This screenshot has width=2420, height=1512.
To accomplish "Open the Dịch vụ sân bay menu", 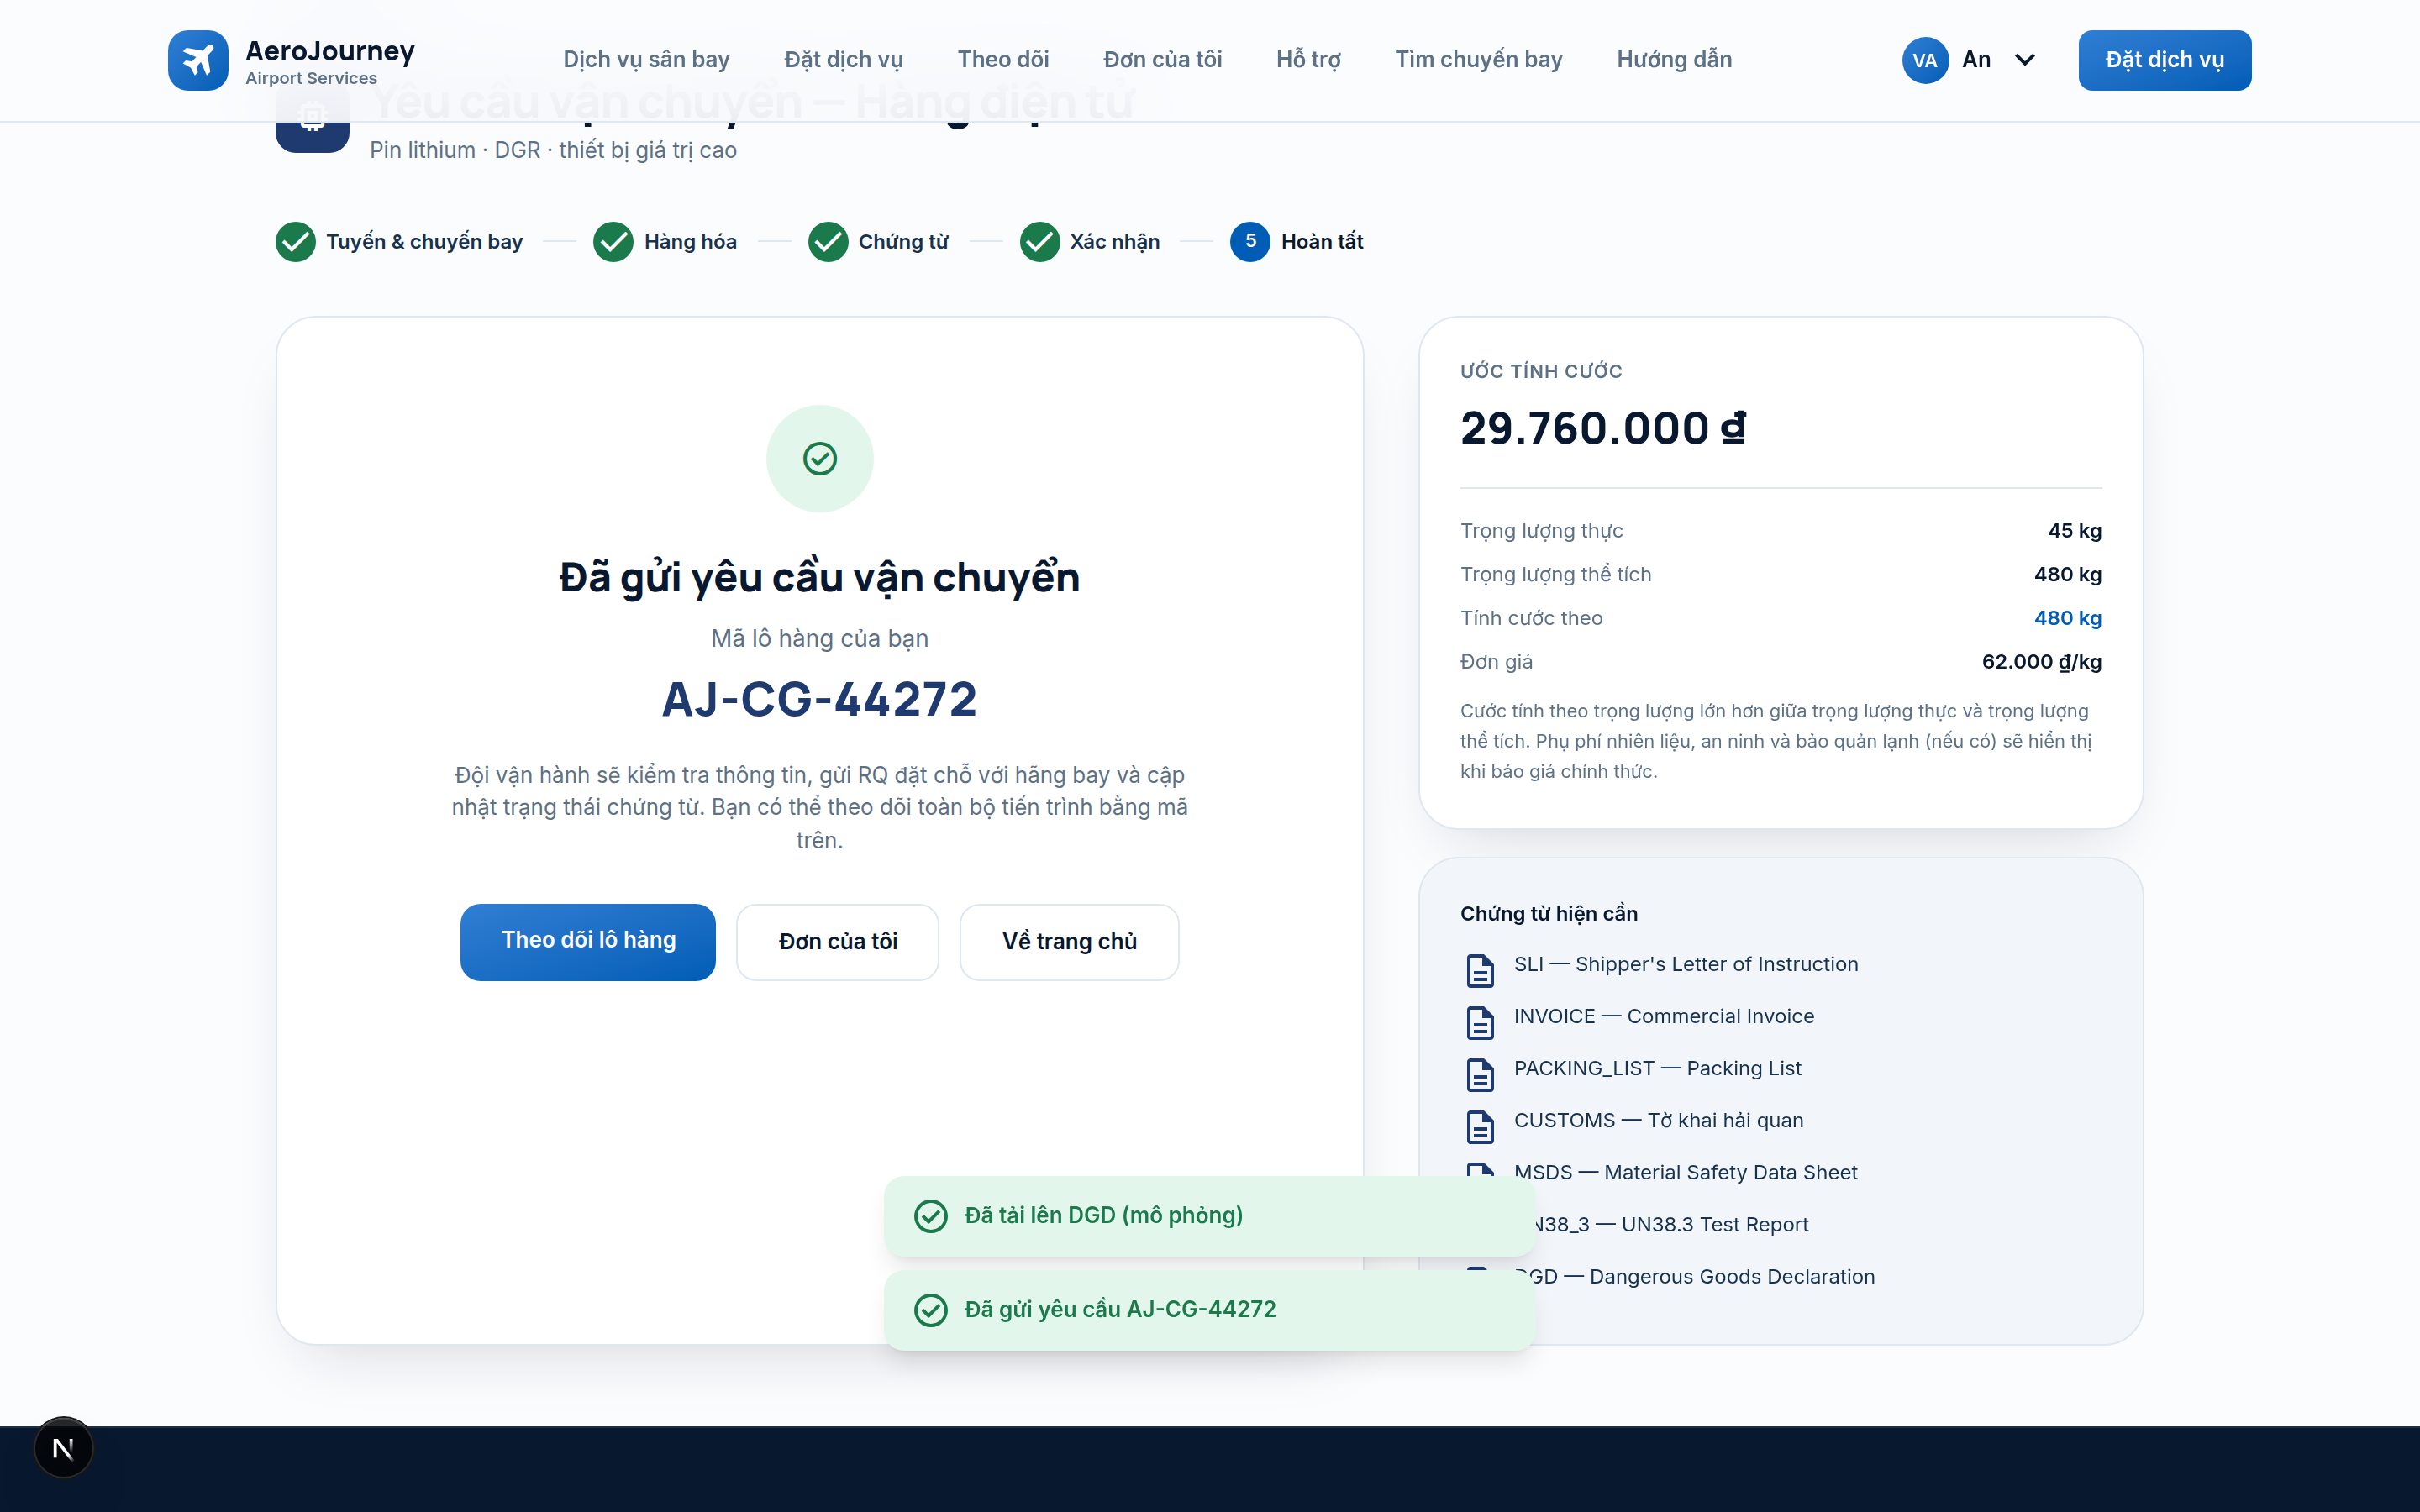I will coord(646,60).
